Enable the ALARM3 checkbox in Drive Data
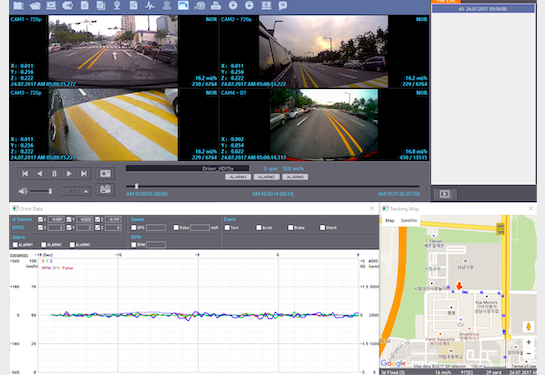This screenshot has width=545, height=375. (x=72, y=245)
